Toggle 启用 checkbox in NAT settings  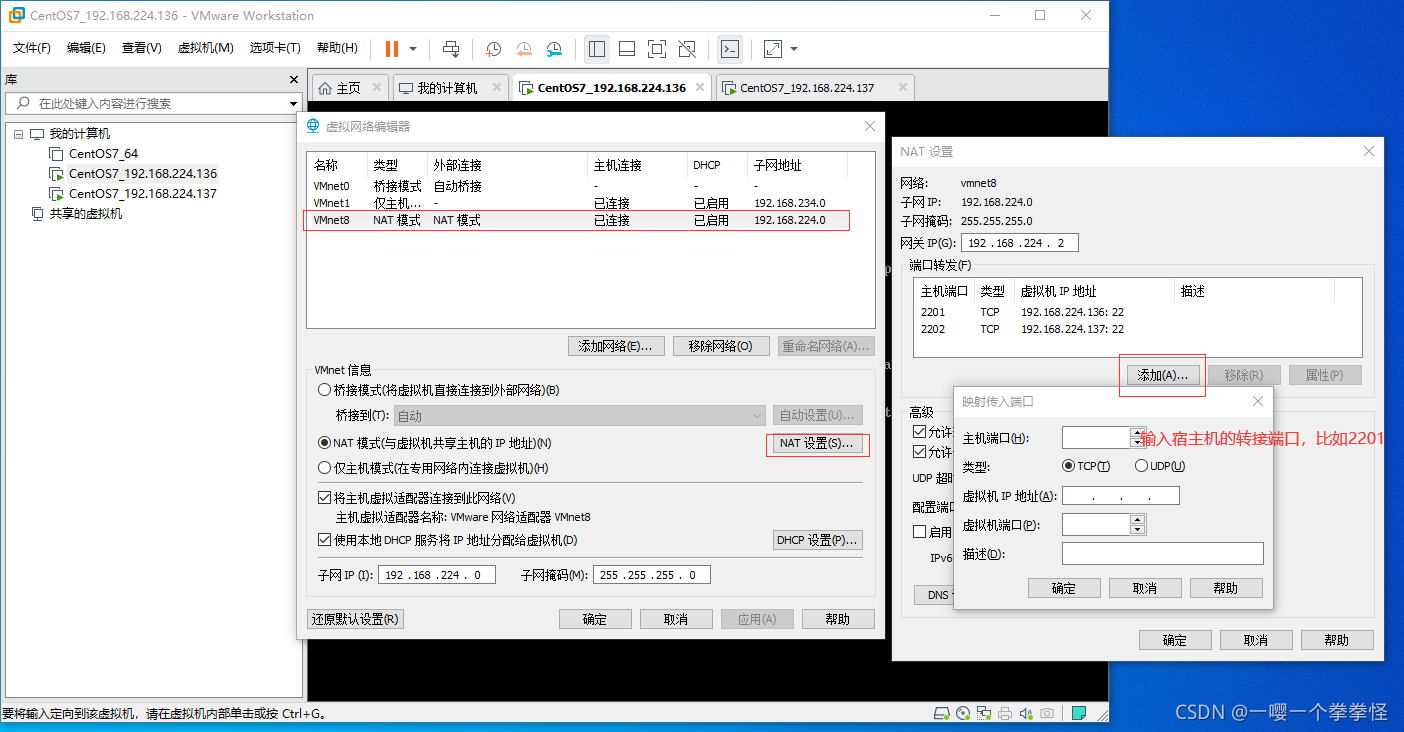click(920, 532)
